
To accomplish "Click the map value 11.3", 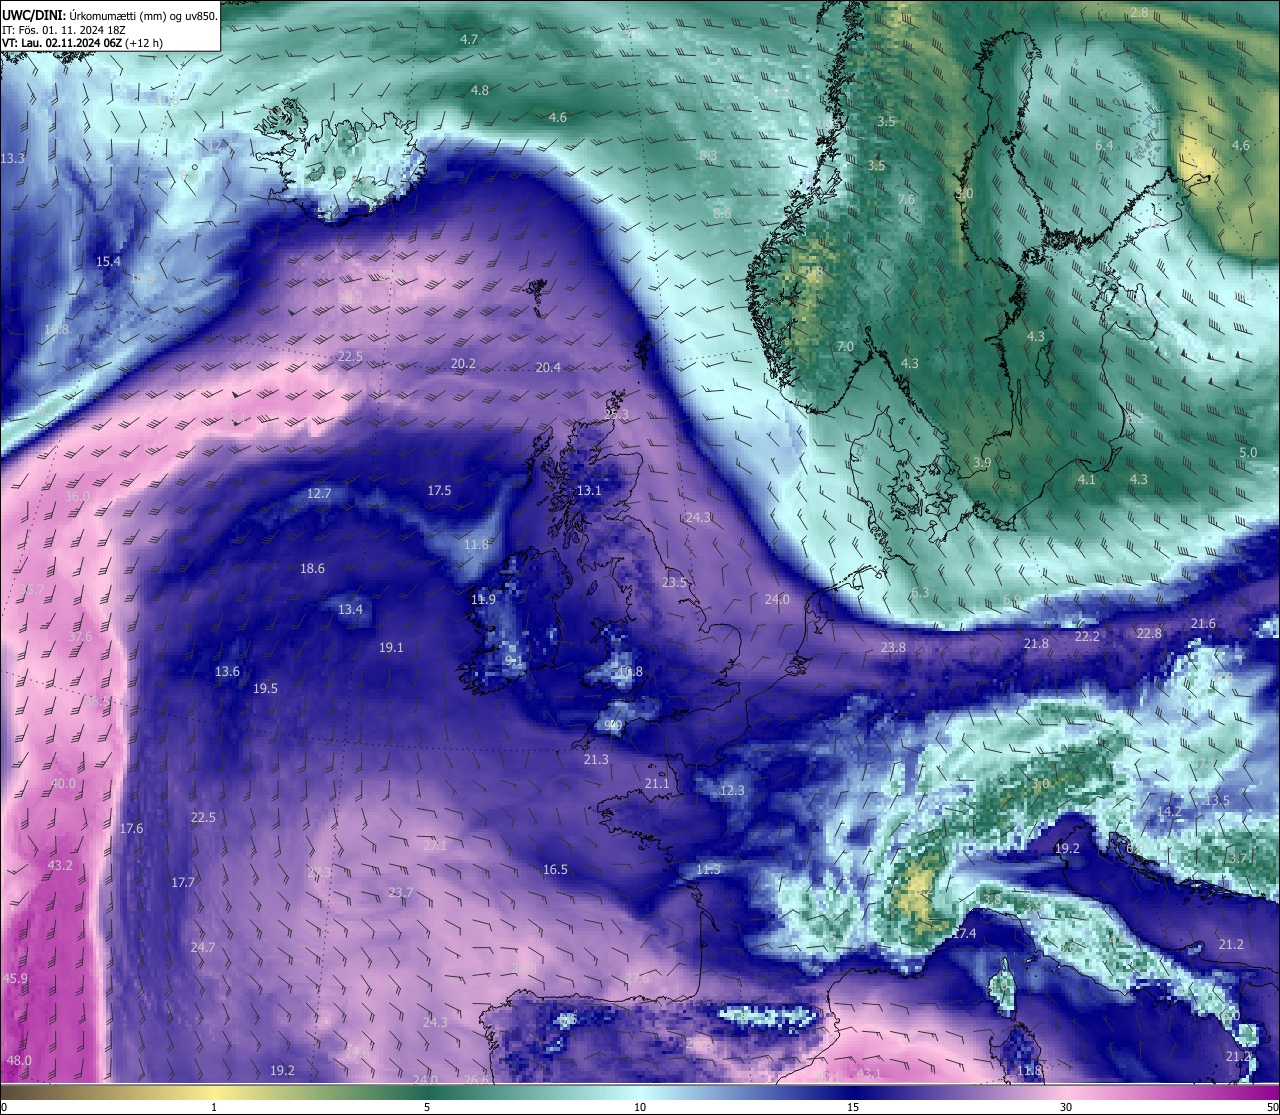I will [x=708, y=869].
